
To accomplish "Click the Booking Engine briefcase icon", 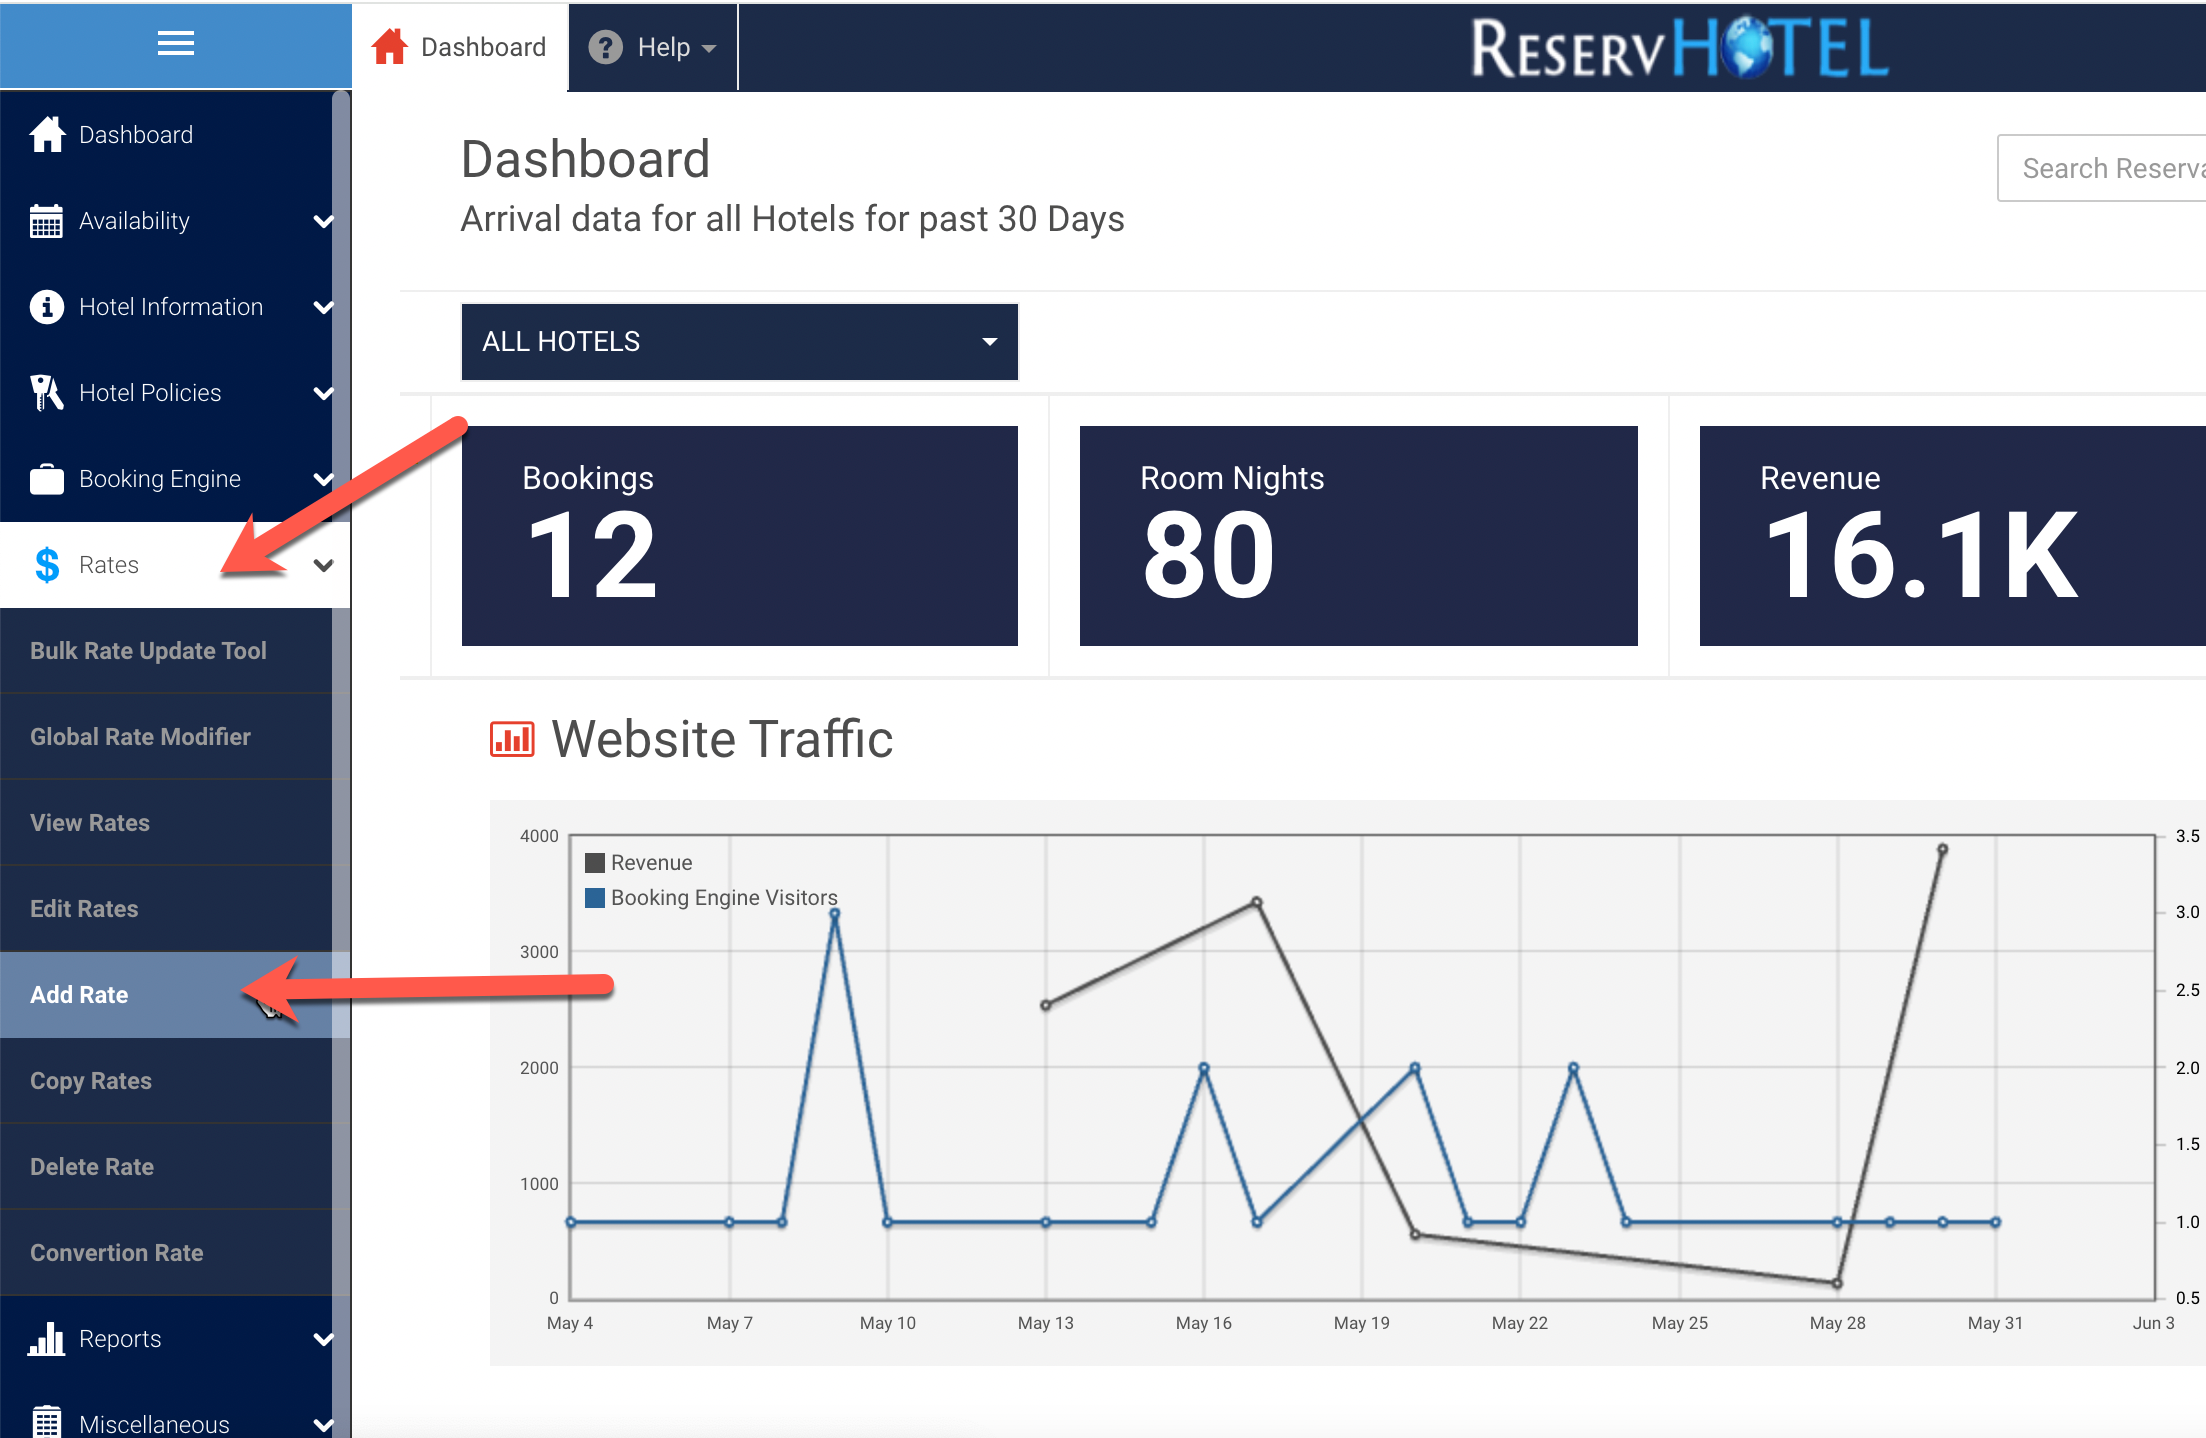I will (x=46, y=479).
